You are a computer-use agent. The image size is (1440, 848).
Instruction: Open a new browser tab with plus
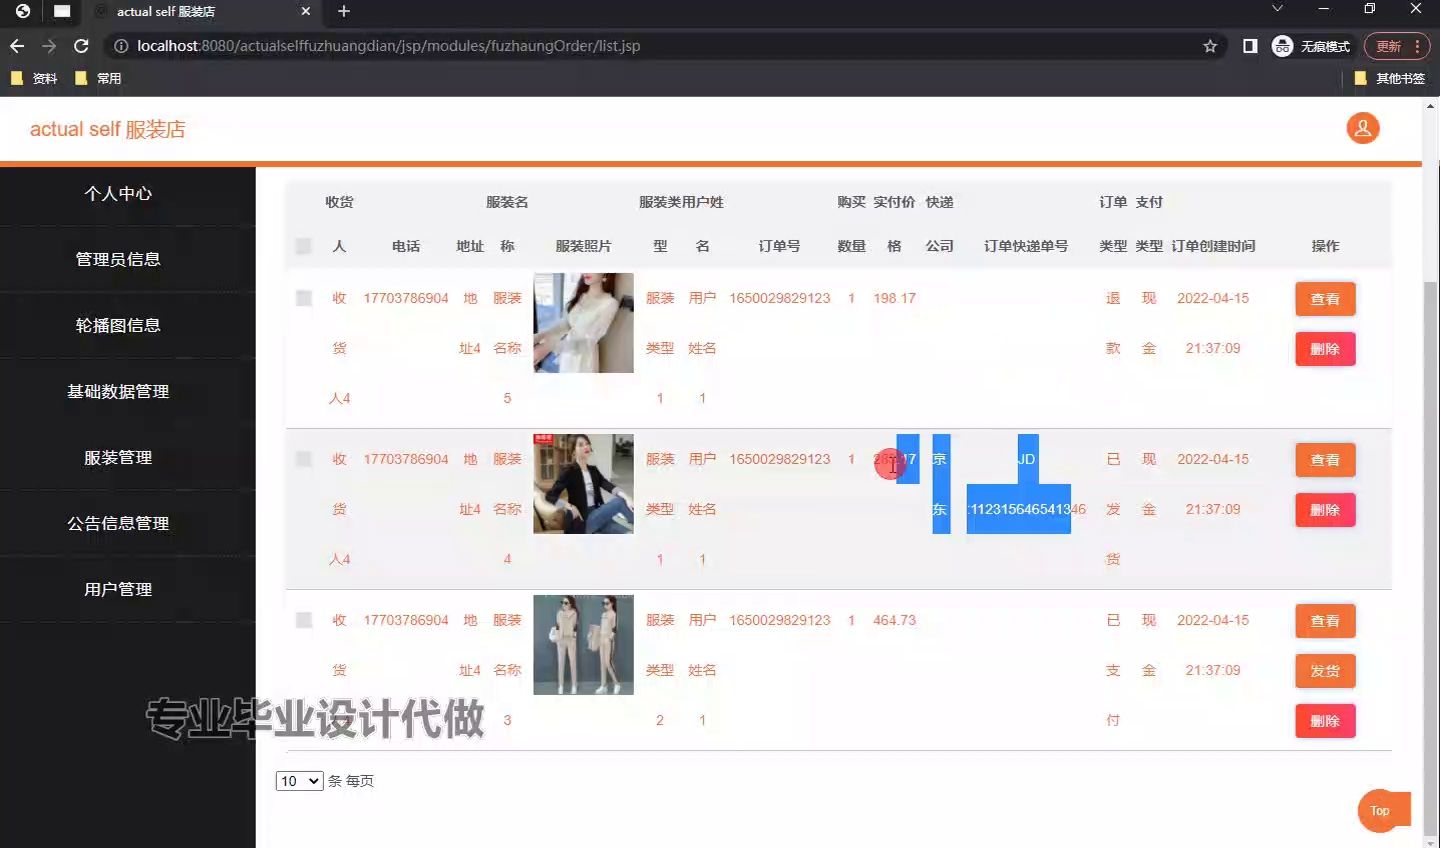[344, 11]
